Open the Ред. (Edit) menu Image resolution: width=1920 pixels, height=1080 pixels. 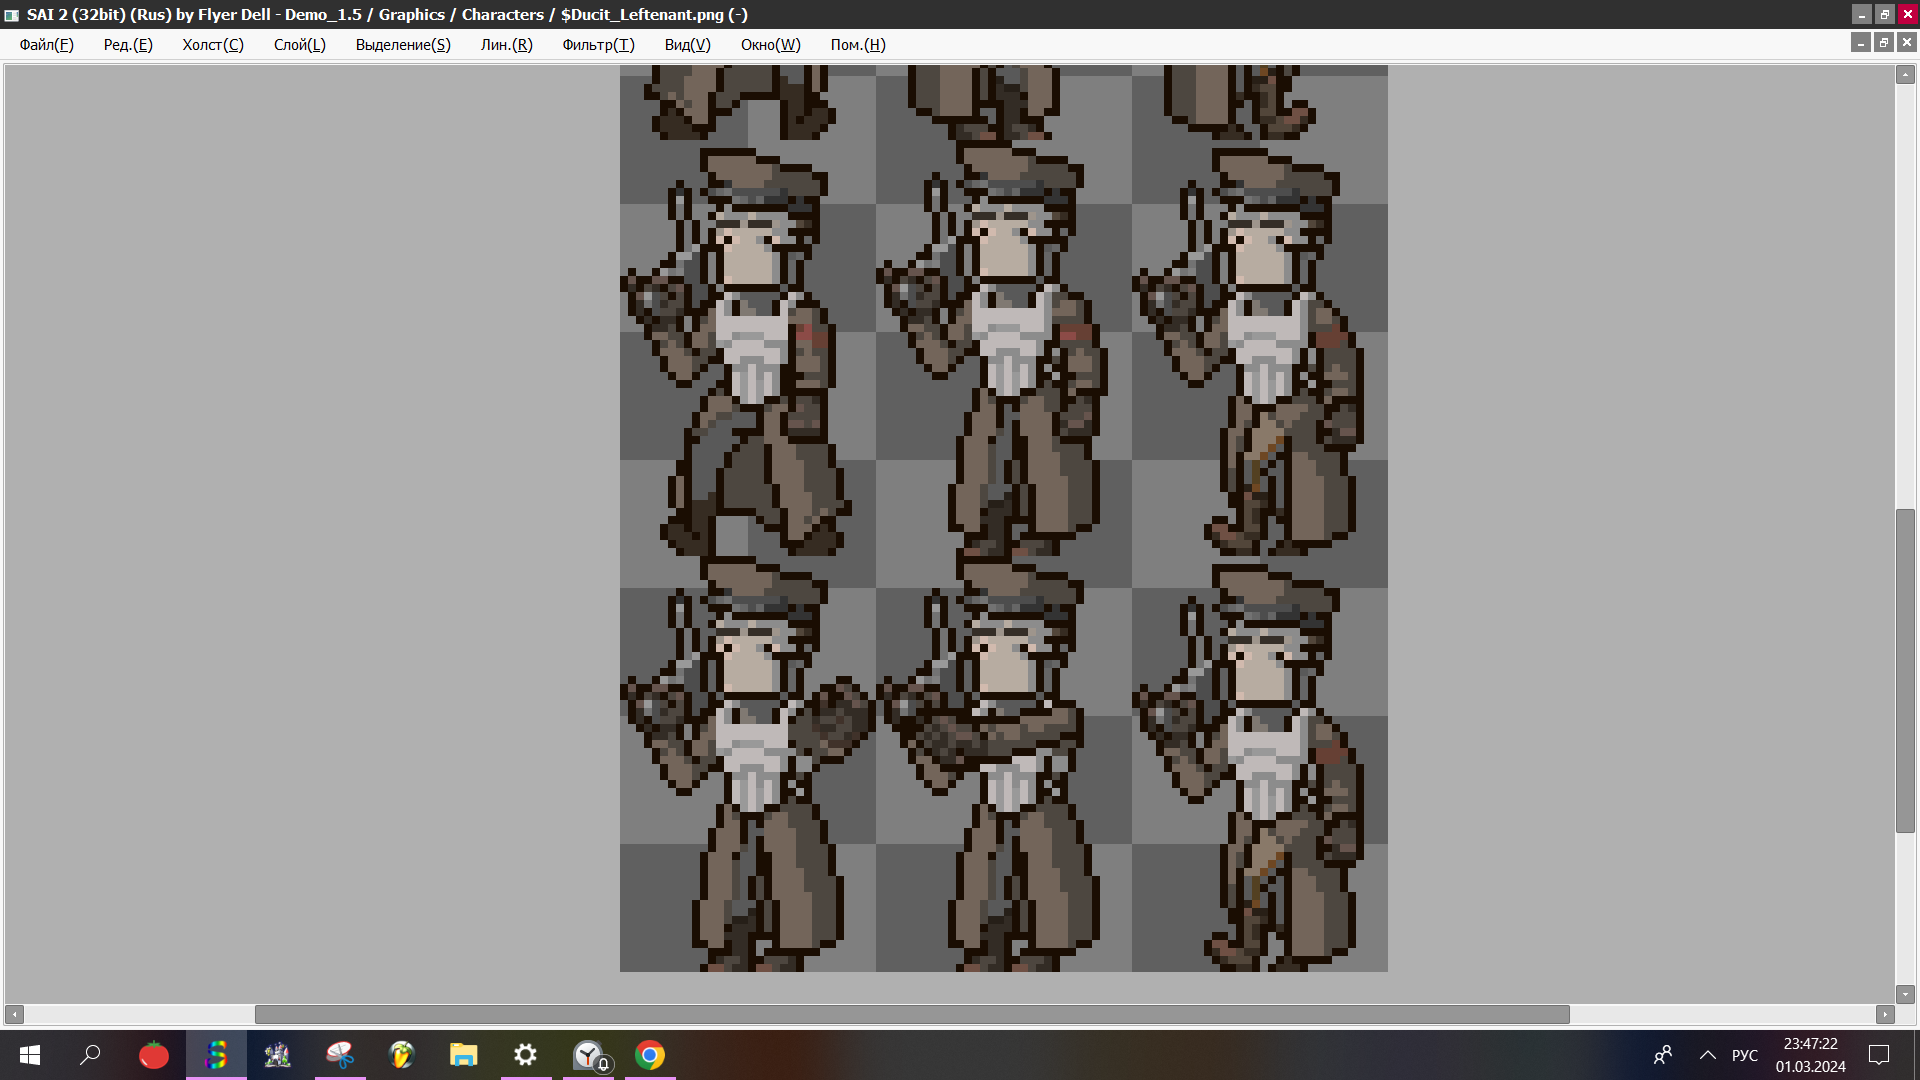[128, 45]
